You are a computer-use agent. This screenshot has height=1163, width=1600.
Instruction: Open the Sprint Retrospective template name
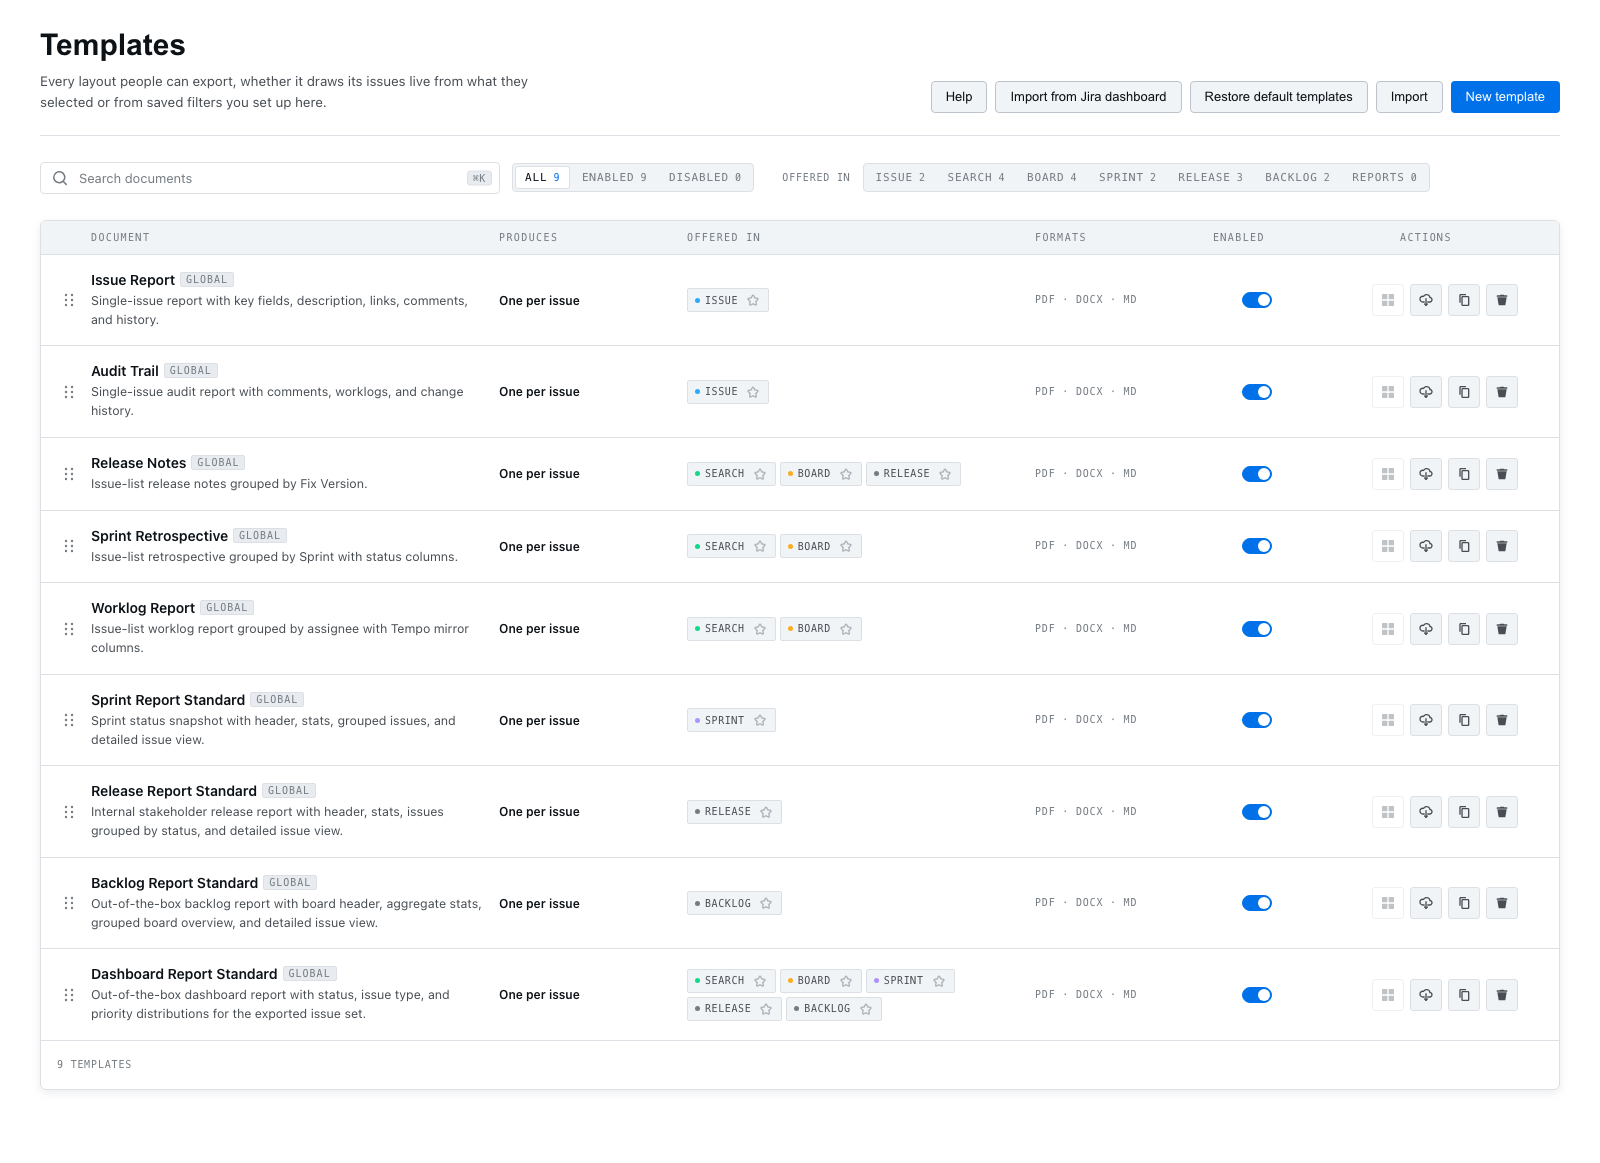point(159,536)
